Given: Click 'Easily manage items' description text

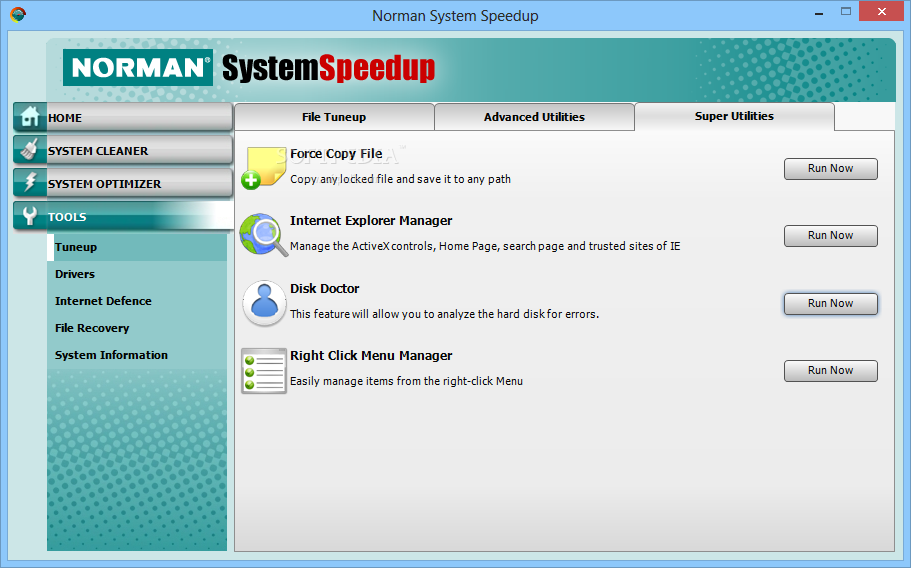Looking at the screenshot, I should tap(406, 381).
